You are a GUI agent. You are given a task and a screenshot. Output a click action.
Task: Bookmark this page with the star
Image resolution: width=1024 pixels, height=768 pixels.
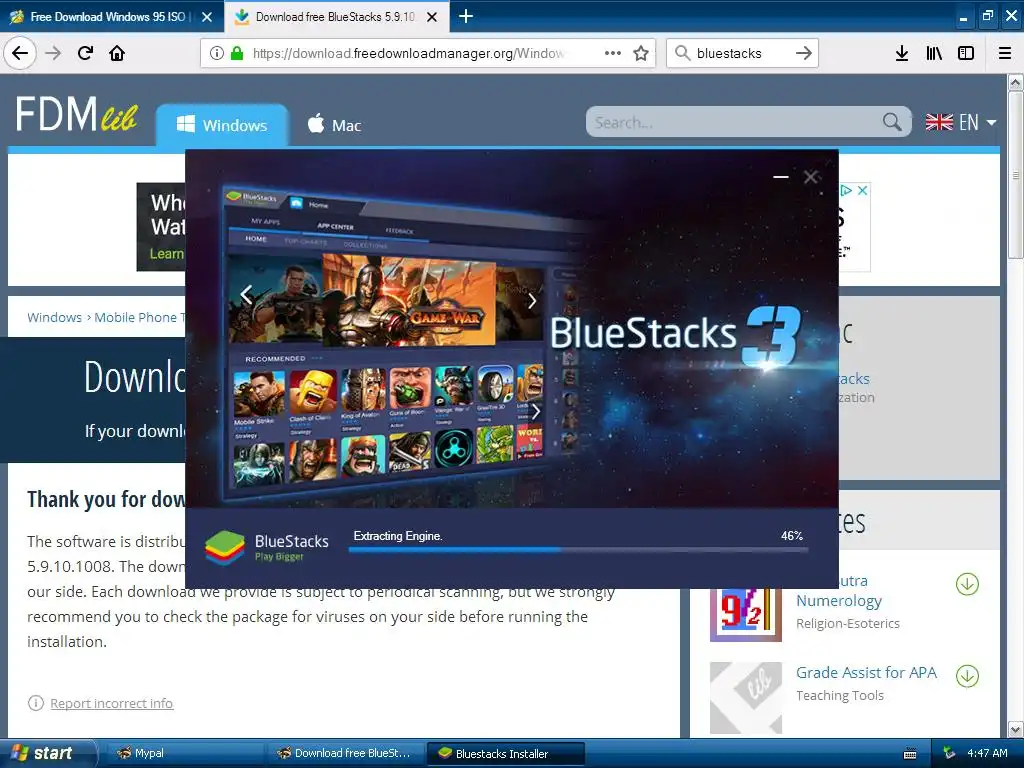click(641, 53)
